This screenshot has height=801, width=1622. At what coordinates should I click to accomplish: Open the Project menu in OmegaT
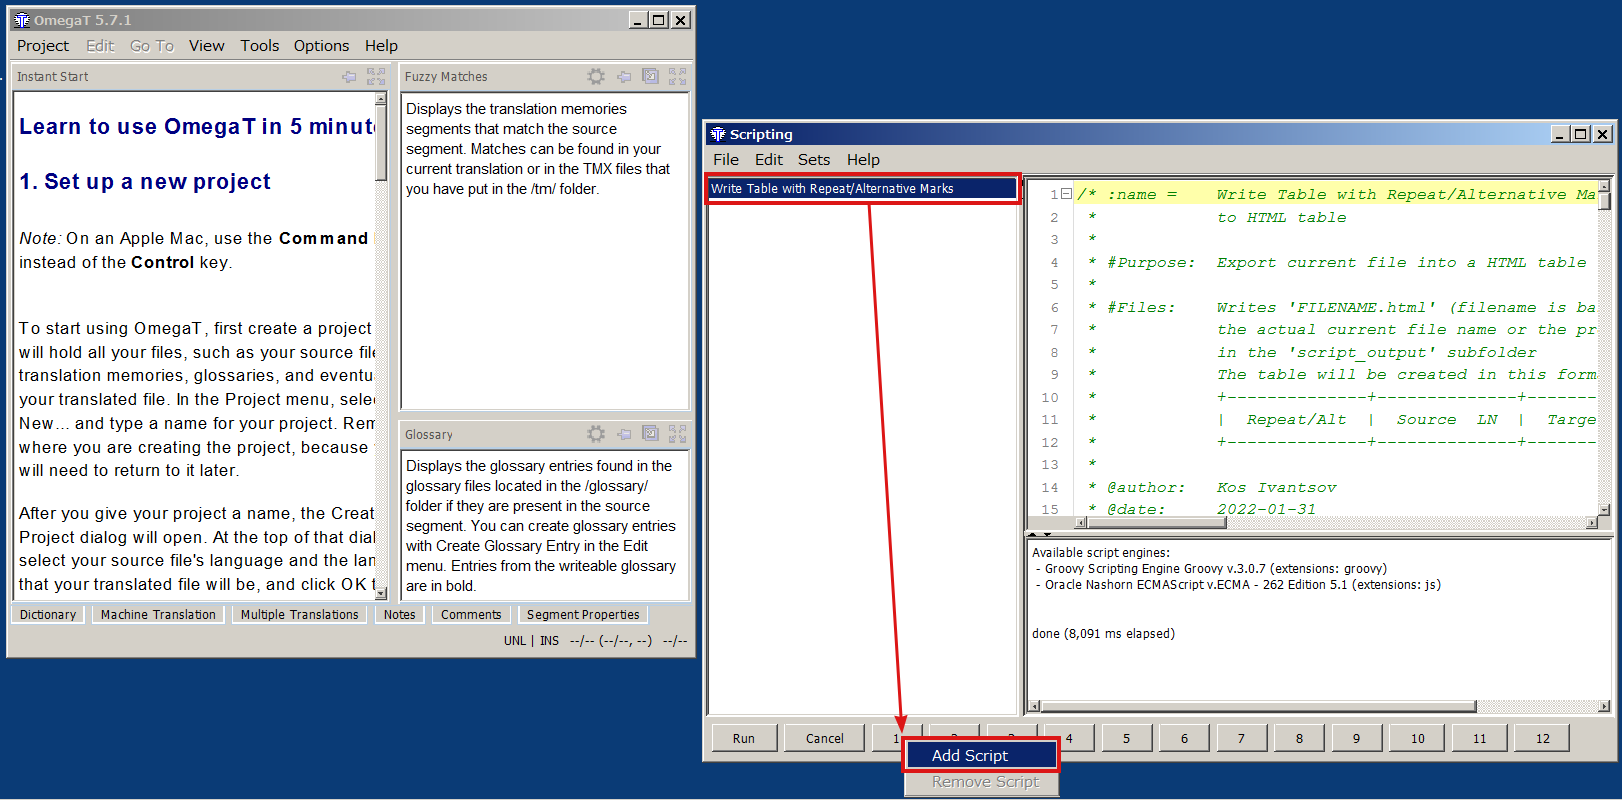(43, 46)
